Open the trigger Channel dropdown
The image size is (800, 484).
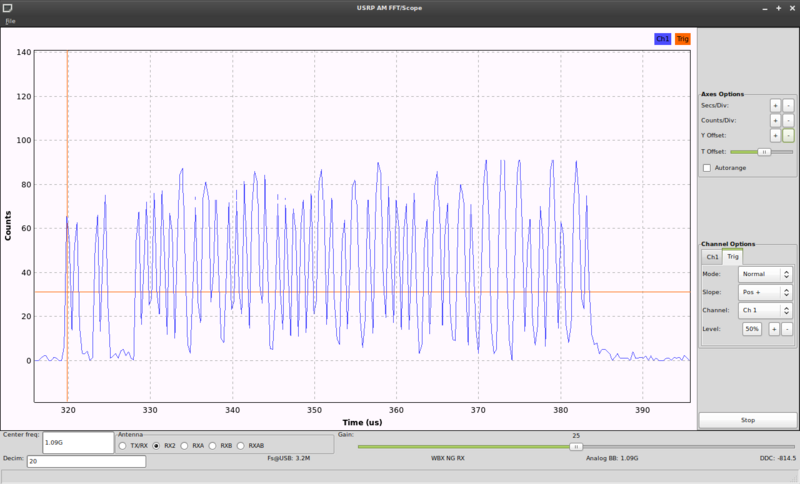coord(765,311)
